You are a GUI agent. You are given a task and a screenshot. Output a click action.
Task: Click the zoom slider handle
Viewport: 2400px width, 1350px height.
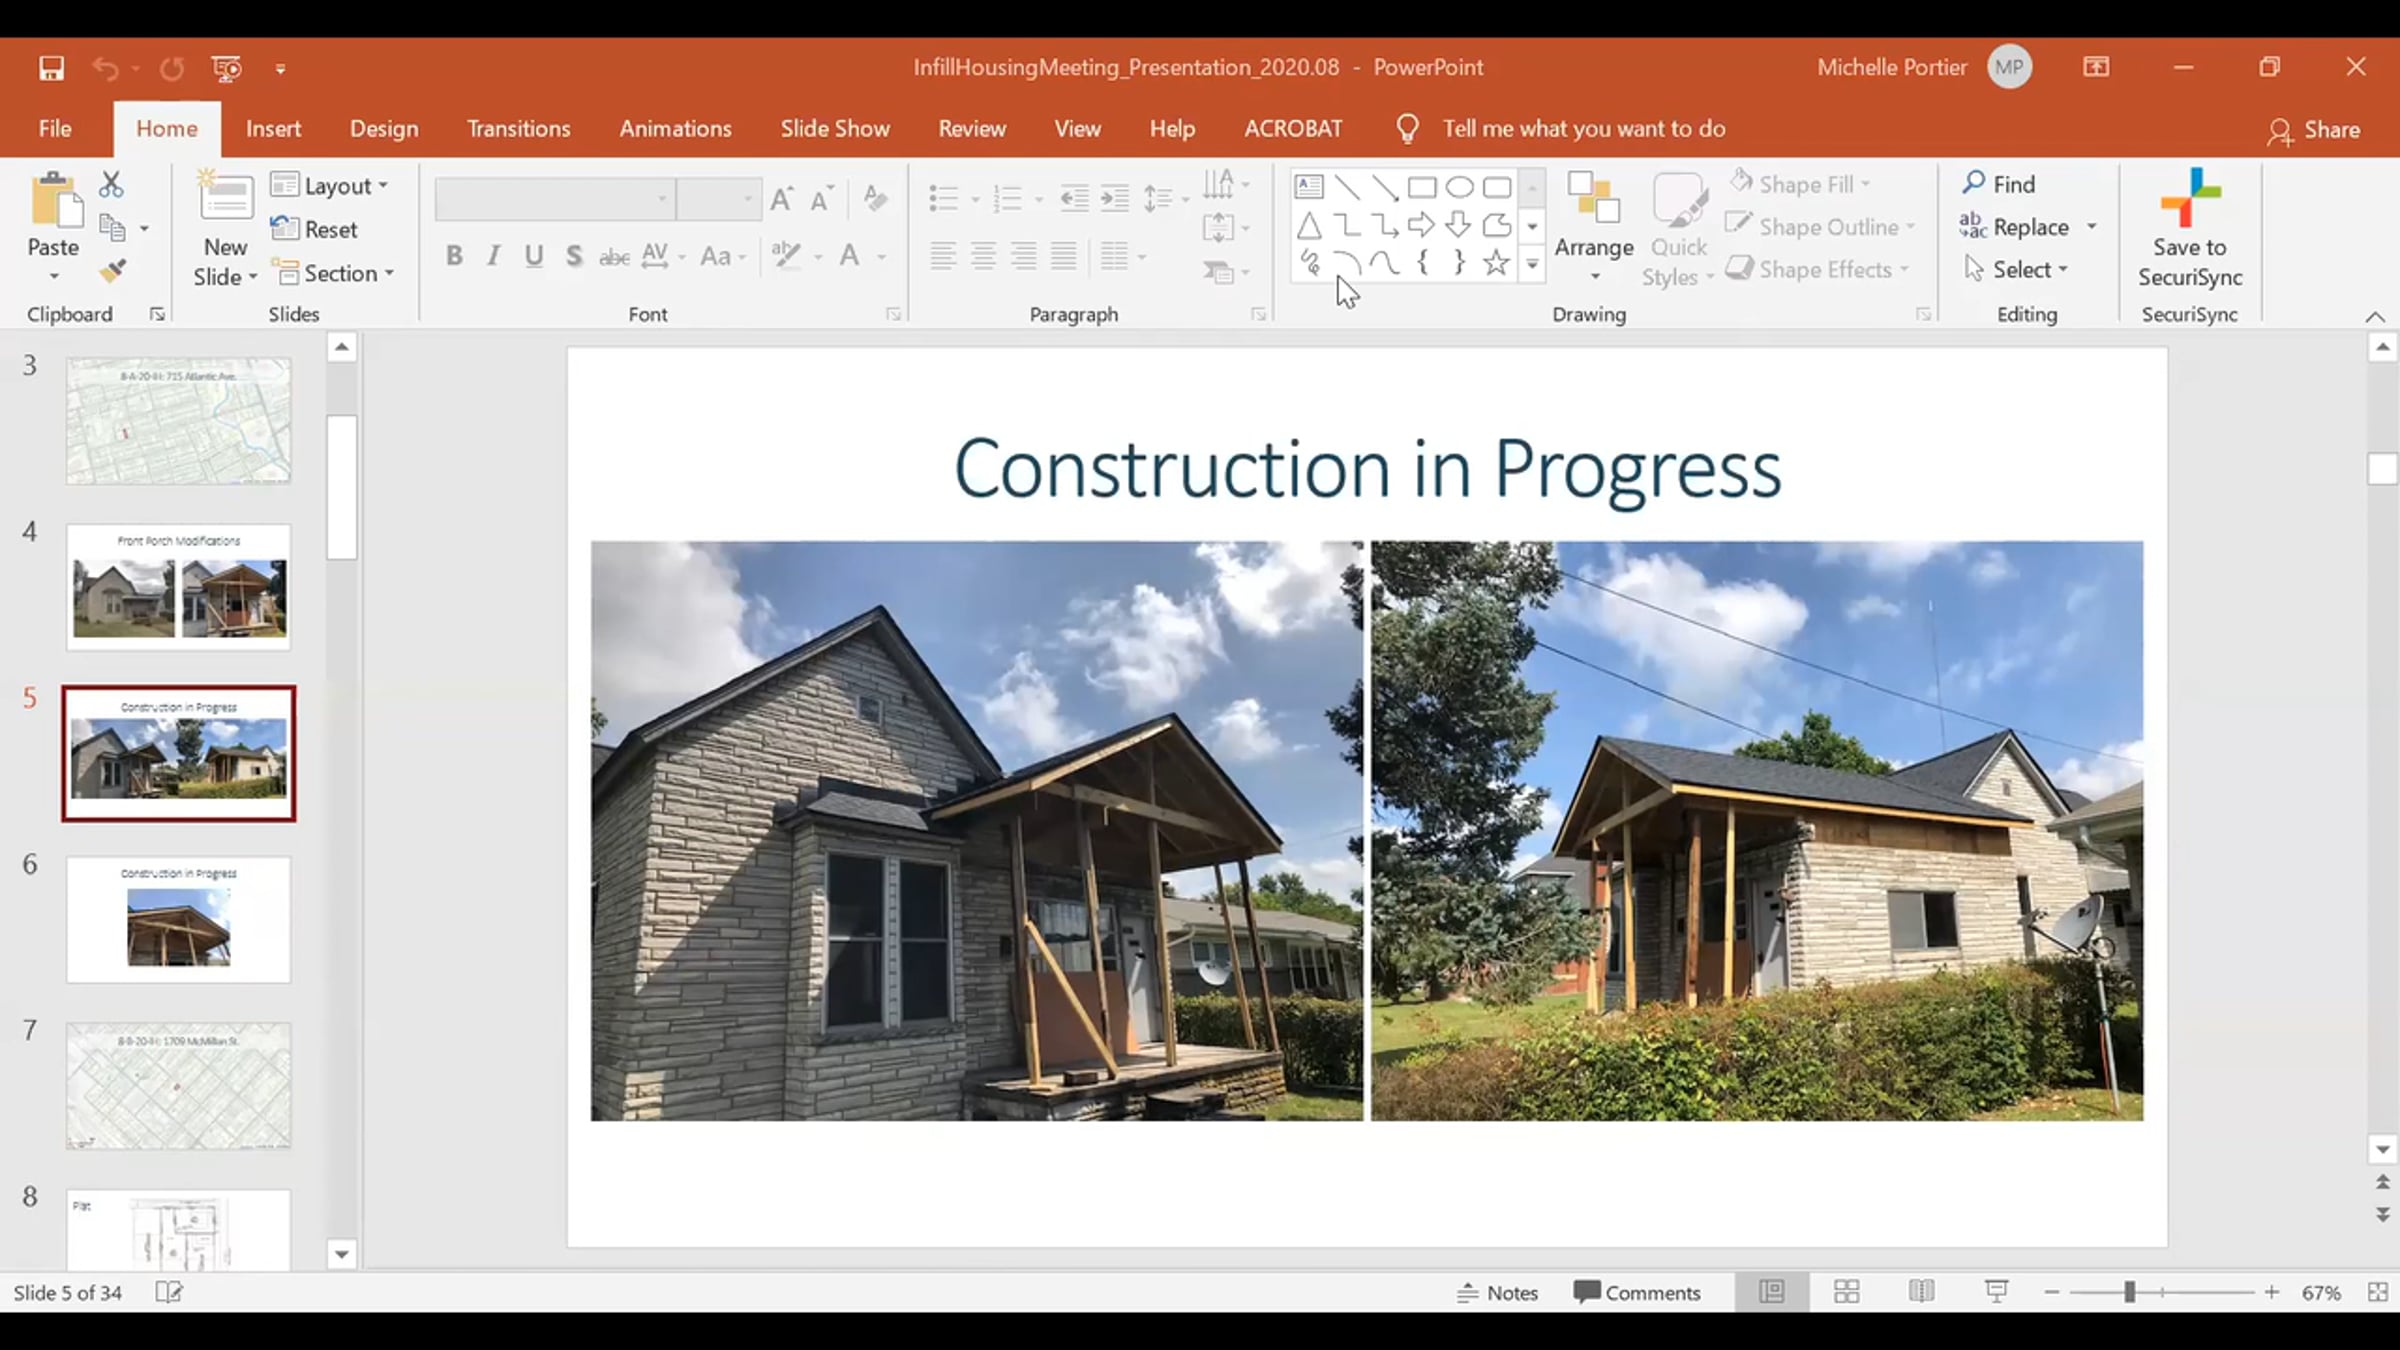pos(2129,1292)
